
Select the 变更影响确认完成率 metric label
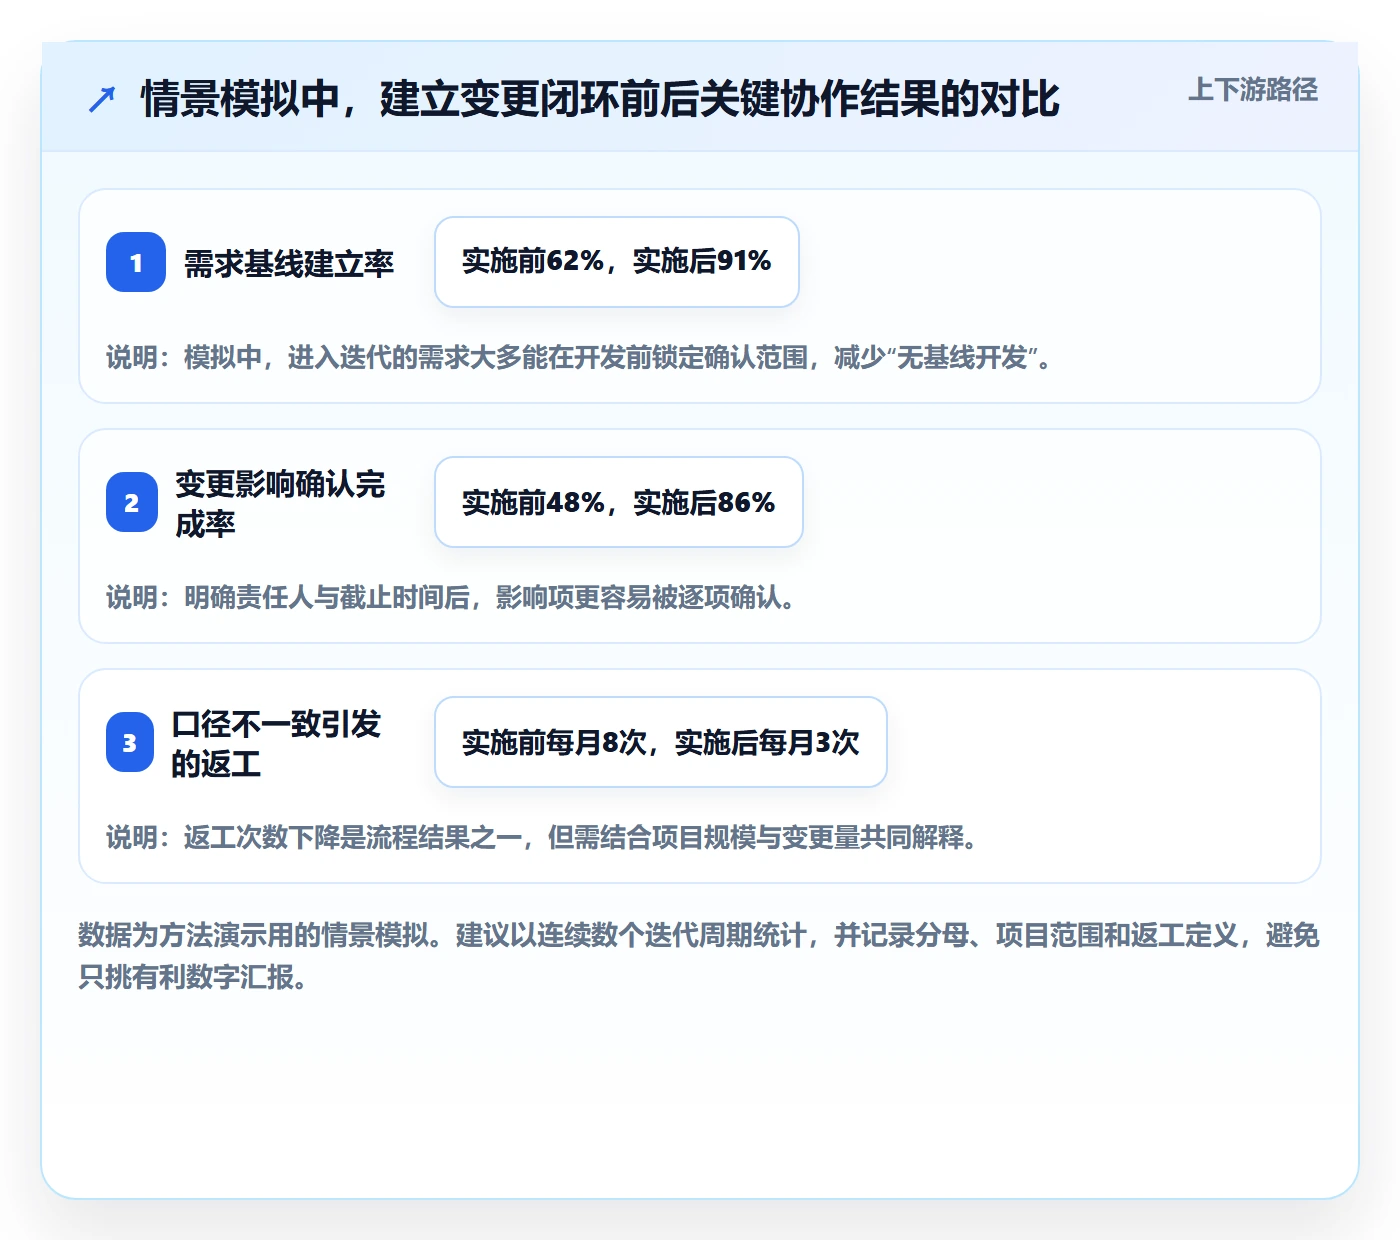(280, 503)
